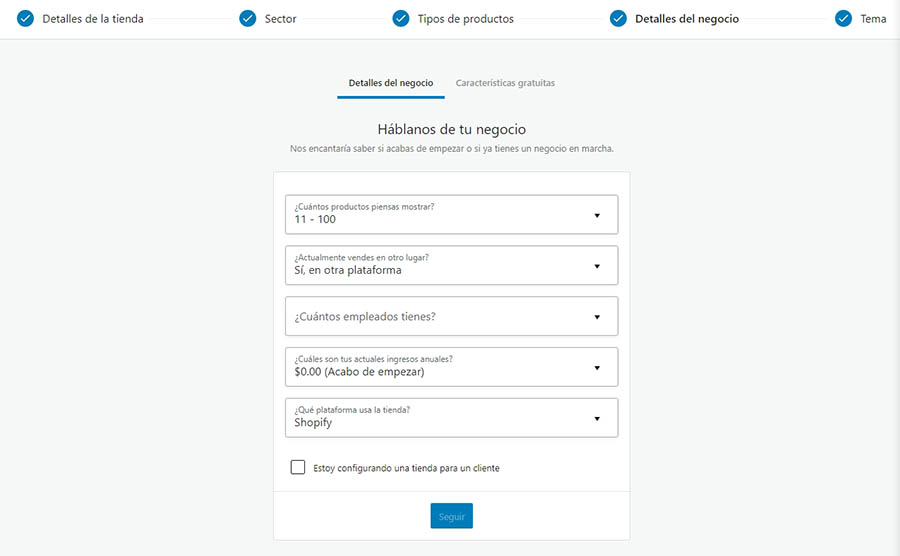Screen dimensions: 900x556
Task: Expand the selling elsewhere dropdown
Action: click(451, 265)
